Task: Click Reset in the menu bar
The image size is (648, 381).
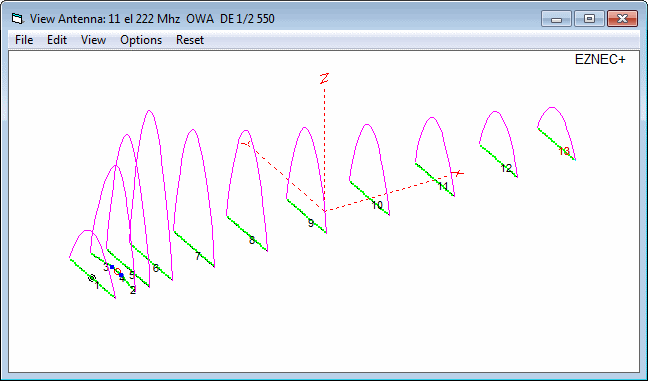Action: click(190, 40)
